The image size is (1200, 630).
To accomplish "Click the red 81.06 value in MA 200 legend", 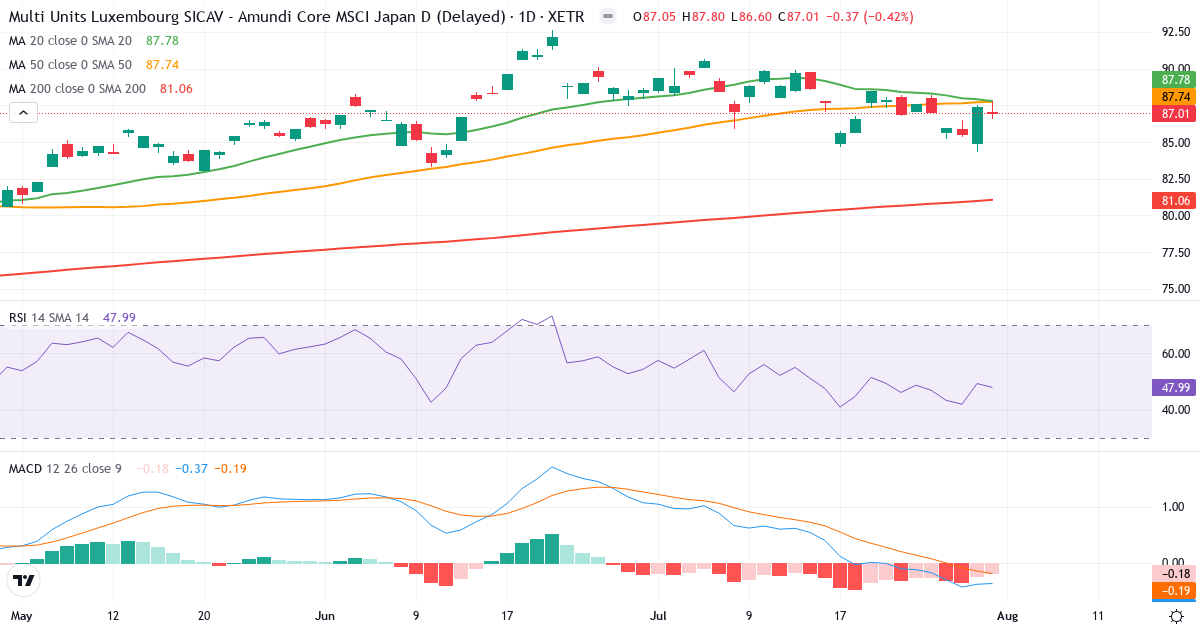I will click(176, 88).
